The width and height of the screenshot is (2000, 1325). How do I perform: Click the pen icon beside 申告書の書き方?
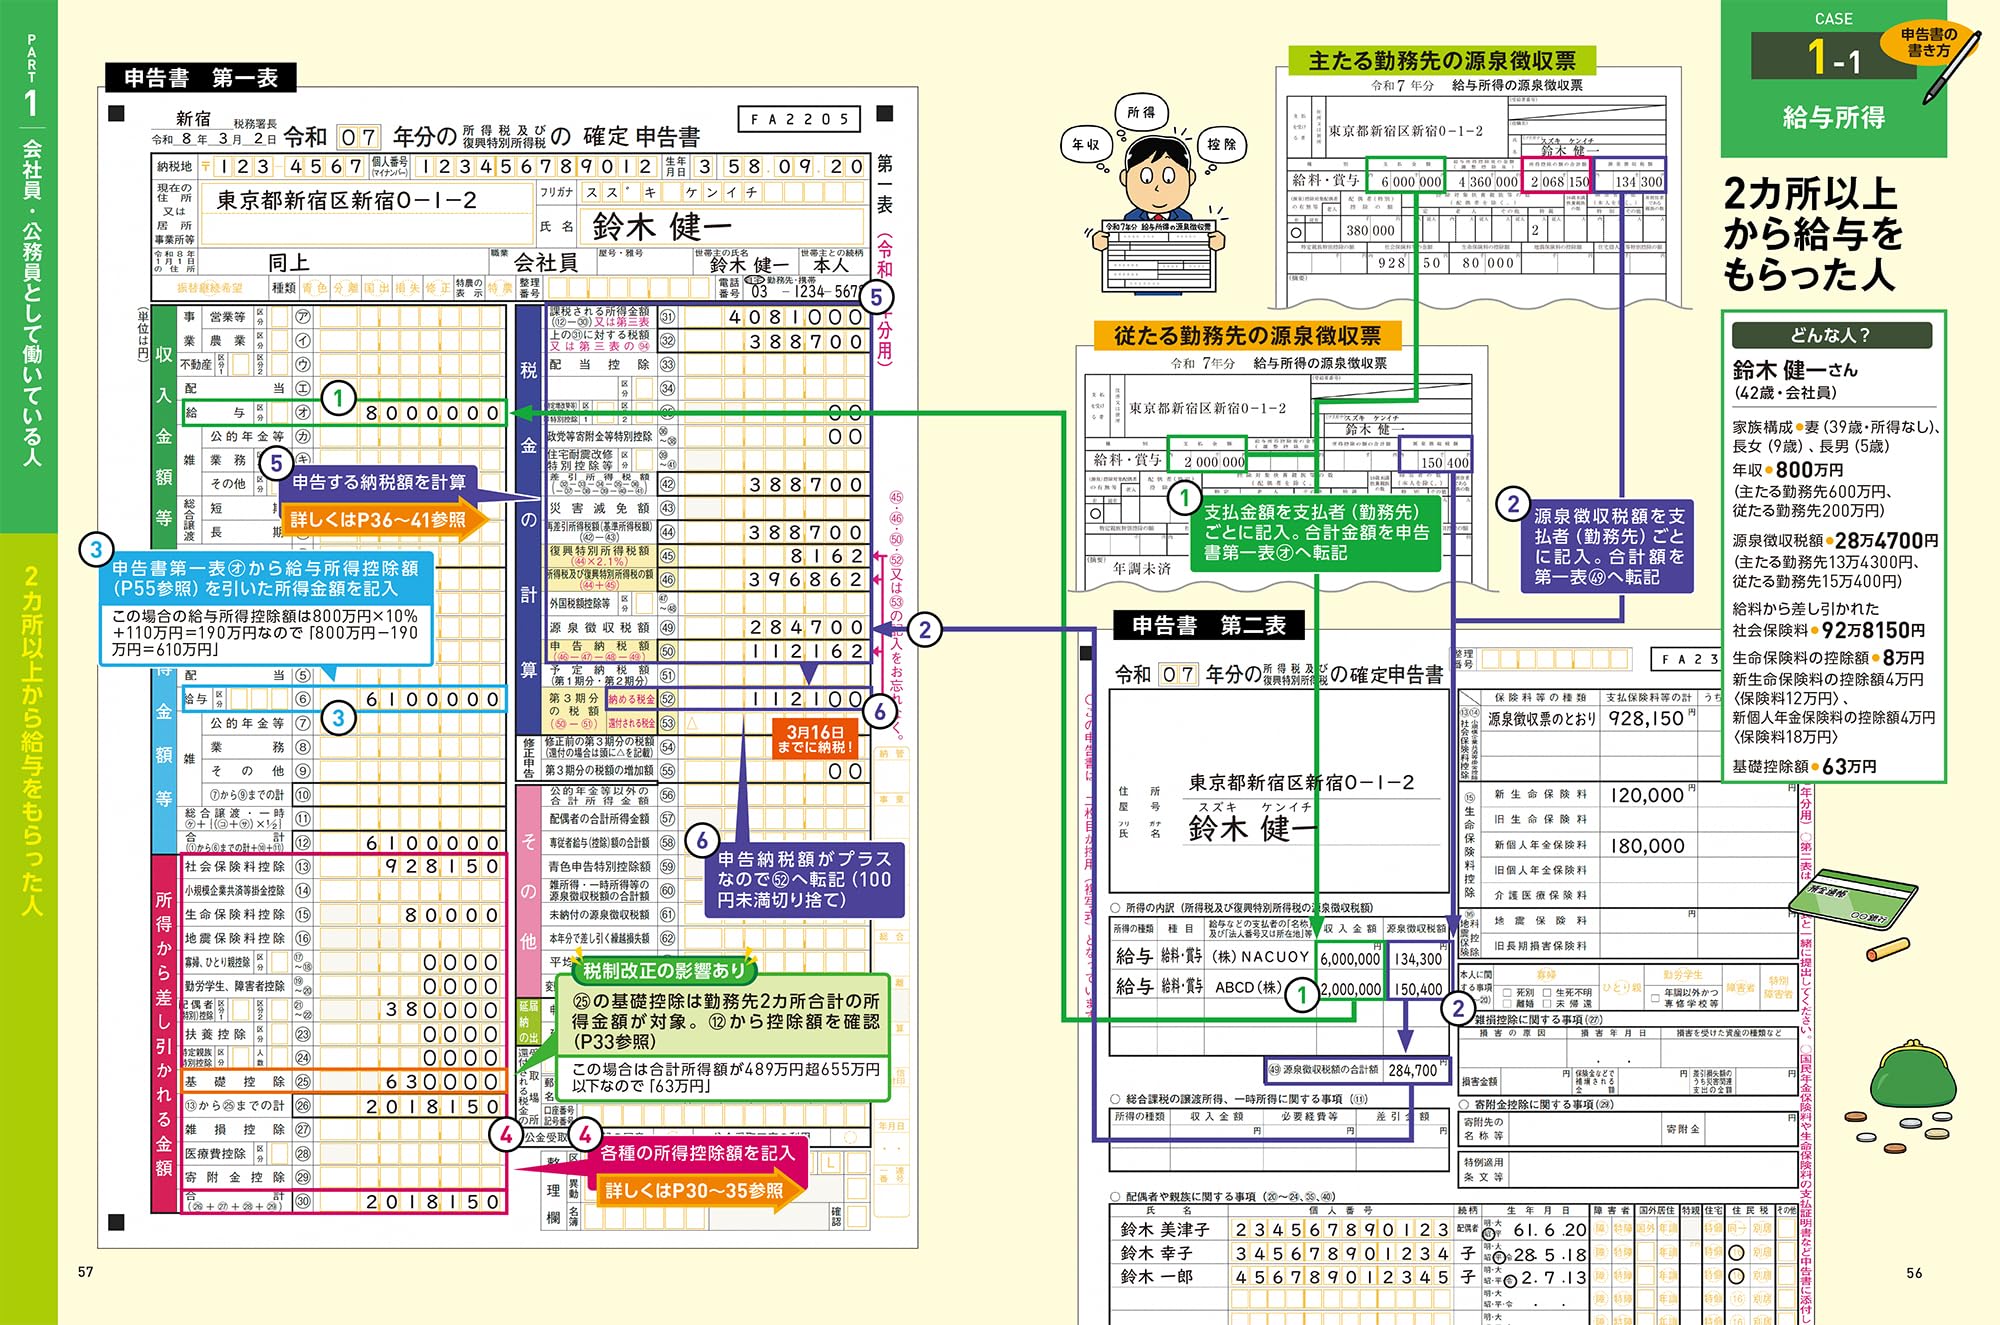1950,70
